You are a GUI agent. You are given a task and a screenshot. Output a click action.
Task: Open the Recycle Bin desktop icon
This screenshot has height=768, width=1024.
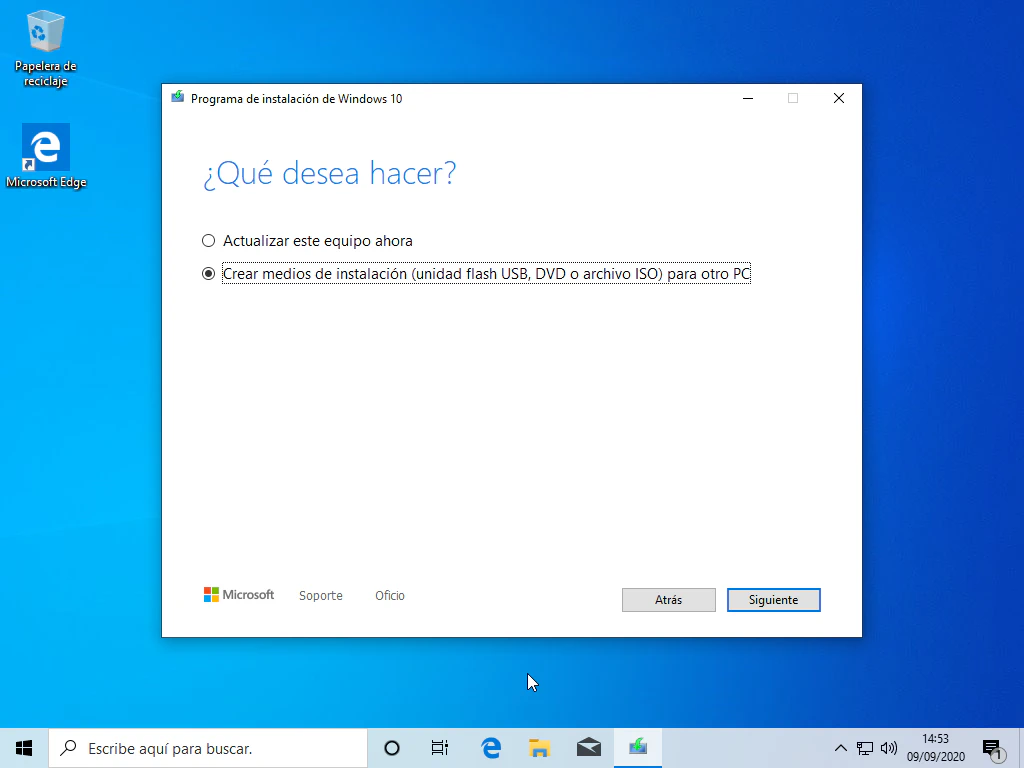[x=45, y=35]
